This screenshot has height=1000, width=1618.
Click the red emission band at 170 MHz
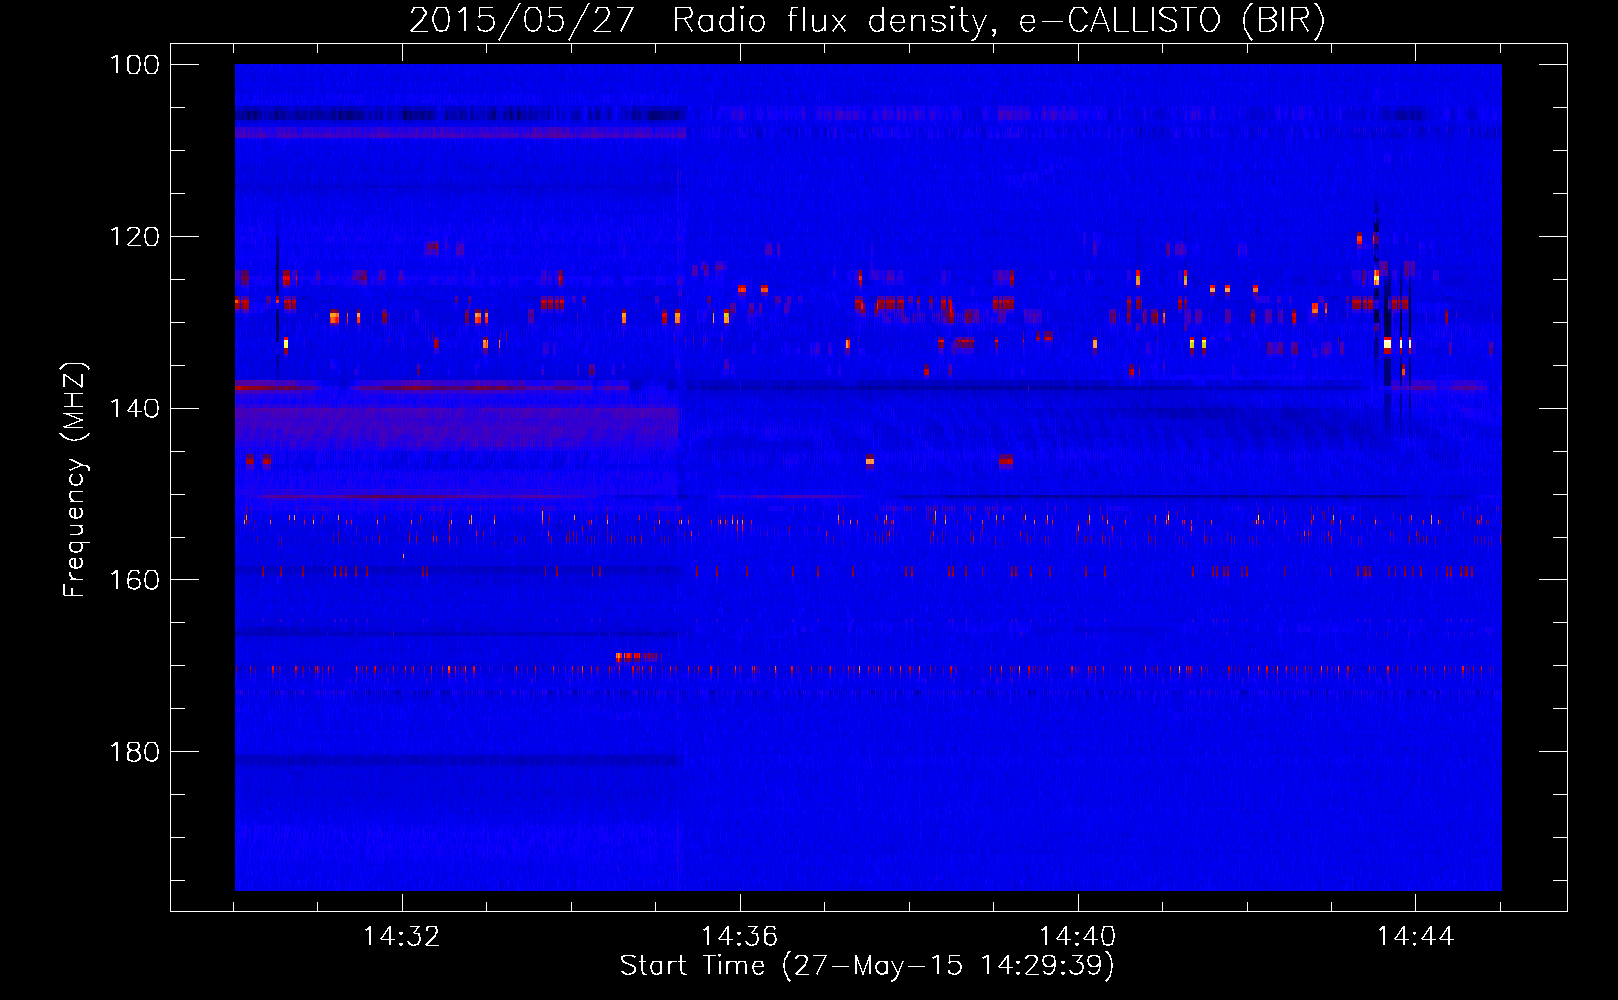pyautogui.click(x=868, y=670)
